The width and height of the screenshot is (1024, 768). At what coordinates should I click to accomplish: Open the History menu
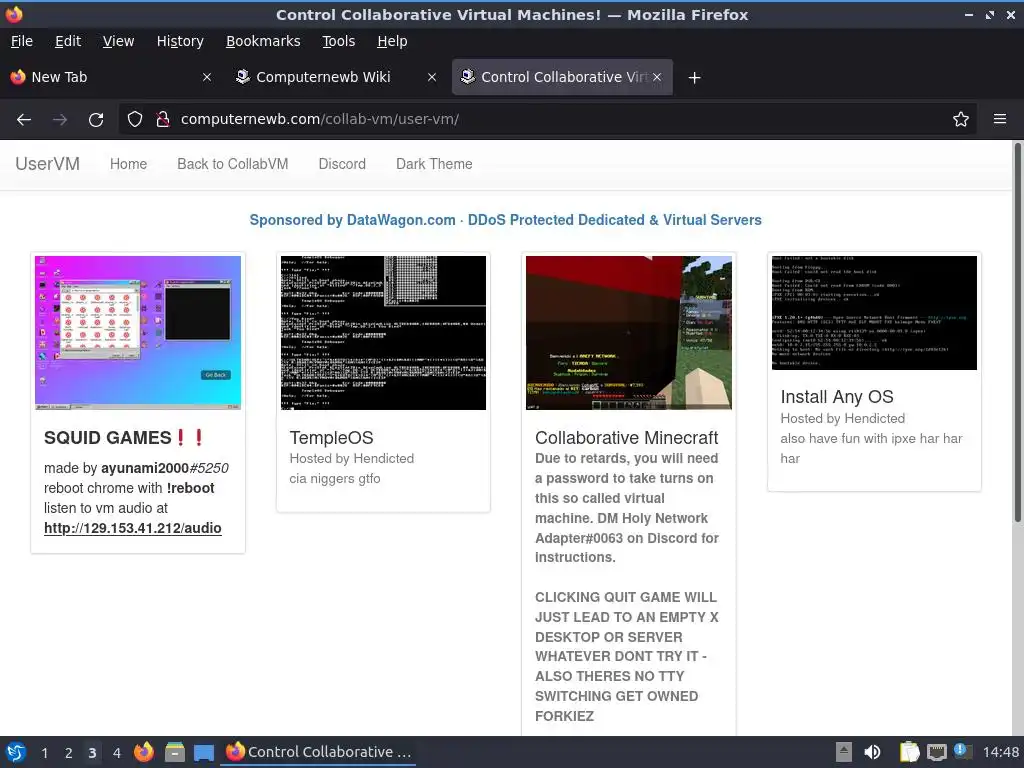(180, 41)
